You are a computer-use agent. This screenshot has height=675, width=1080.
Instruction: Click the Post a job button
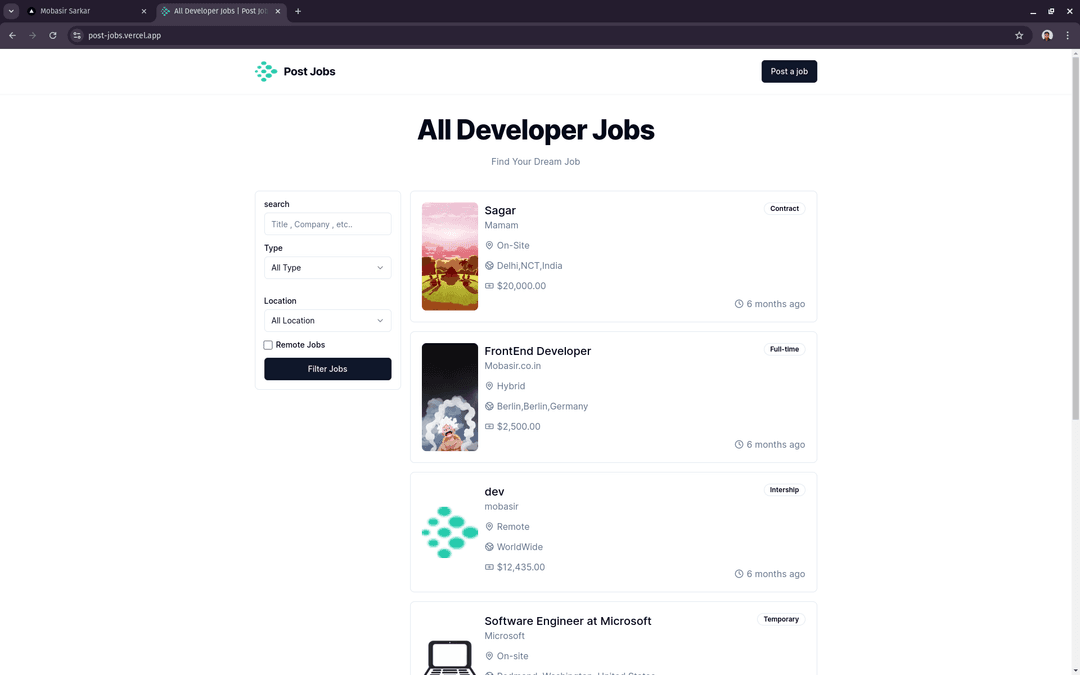pos(789,72)
